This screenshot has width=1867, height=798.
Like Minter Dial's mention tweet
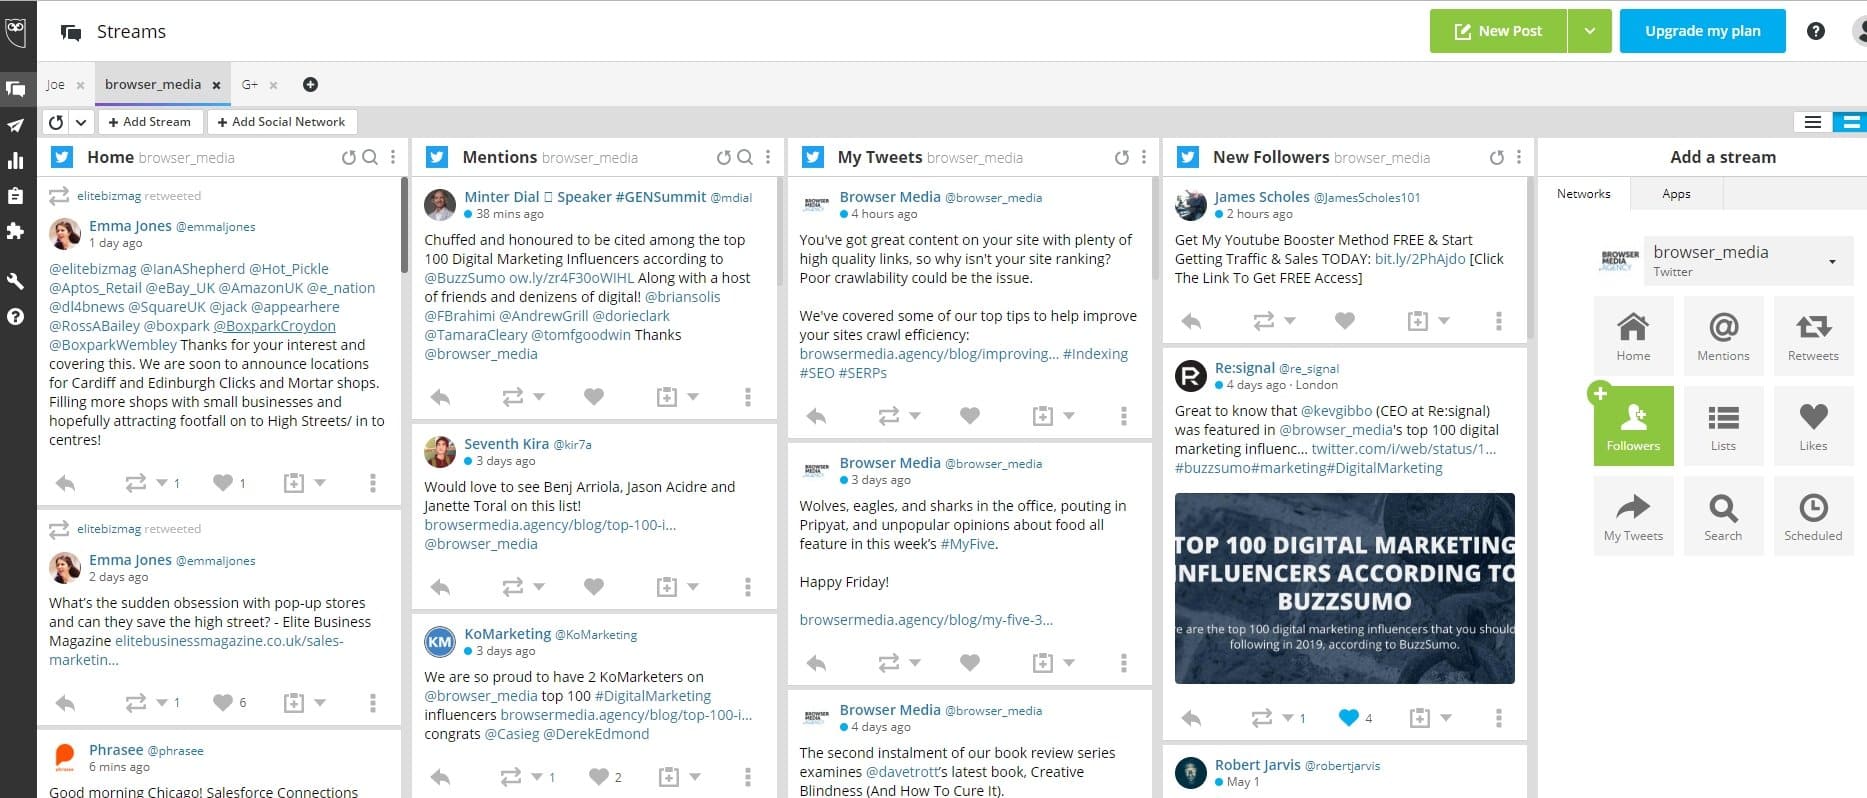594,397
